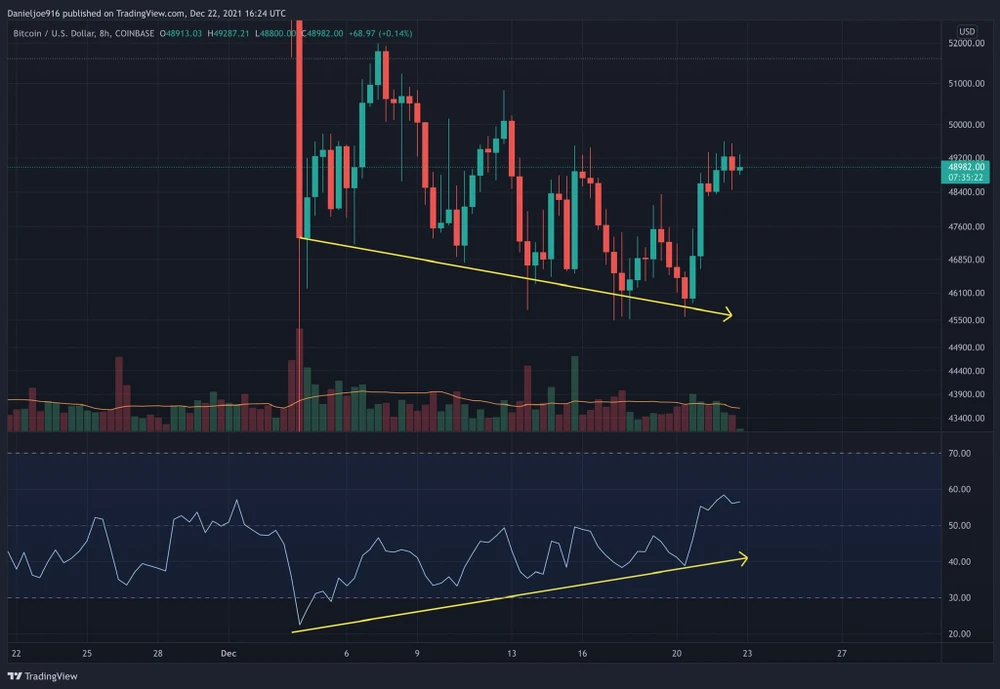Click the 23 date marker on time axis

[747, 653]
